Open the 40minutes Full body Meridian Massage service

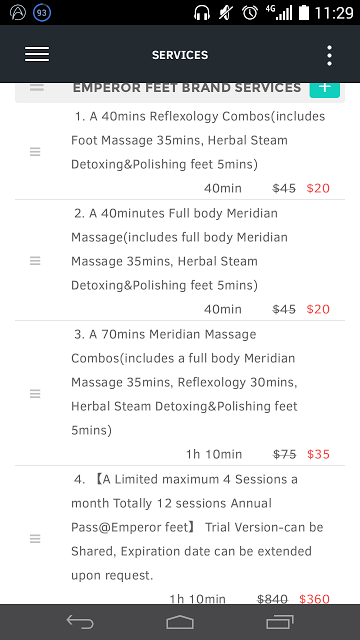click(180, 260)
